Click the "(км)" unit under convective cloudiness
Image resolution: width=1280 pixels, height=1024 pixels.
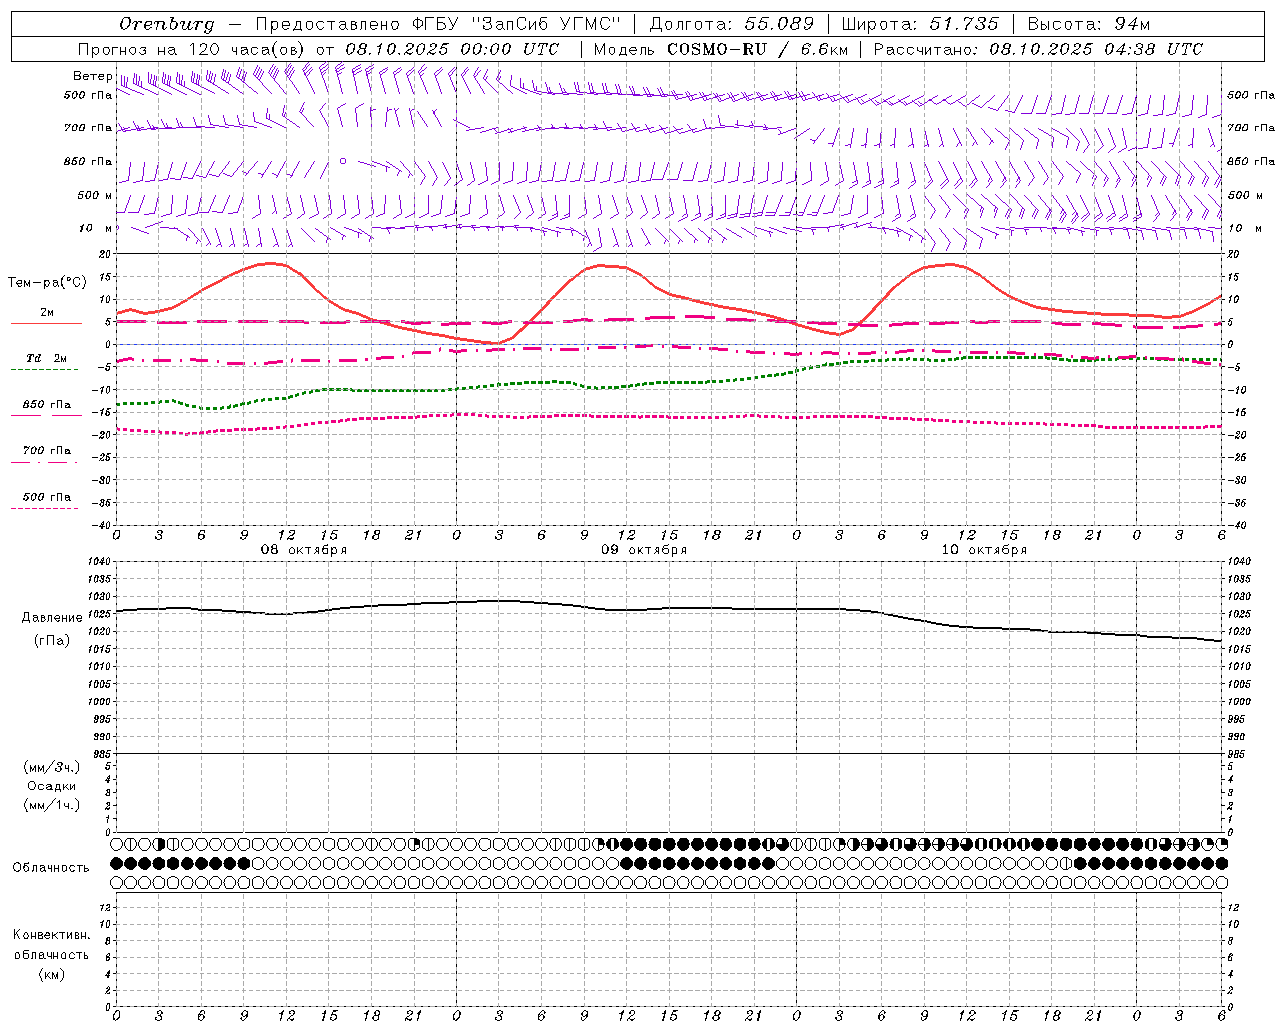click(52, 974)
